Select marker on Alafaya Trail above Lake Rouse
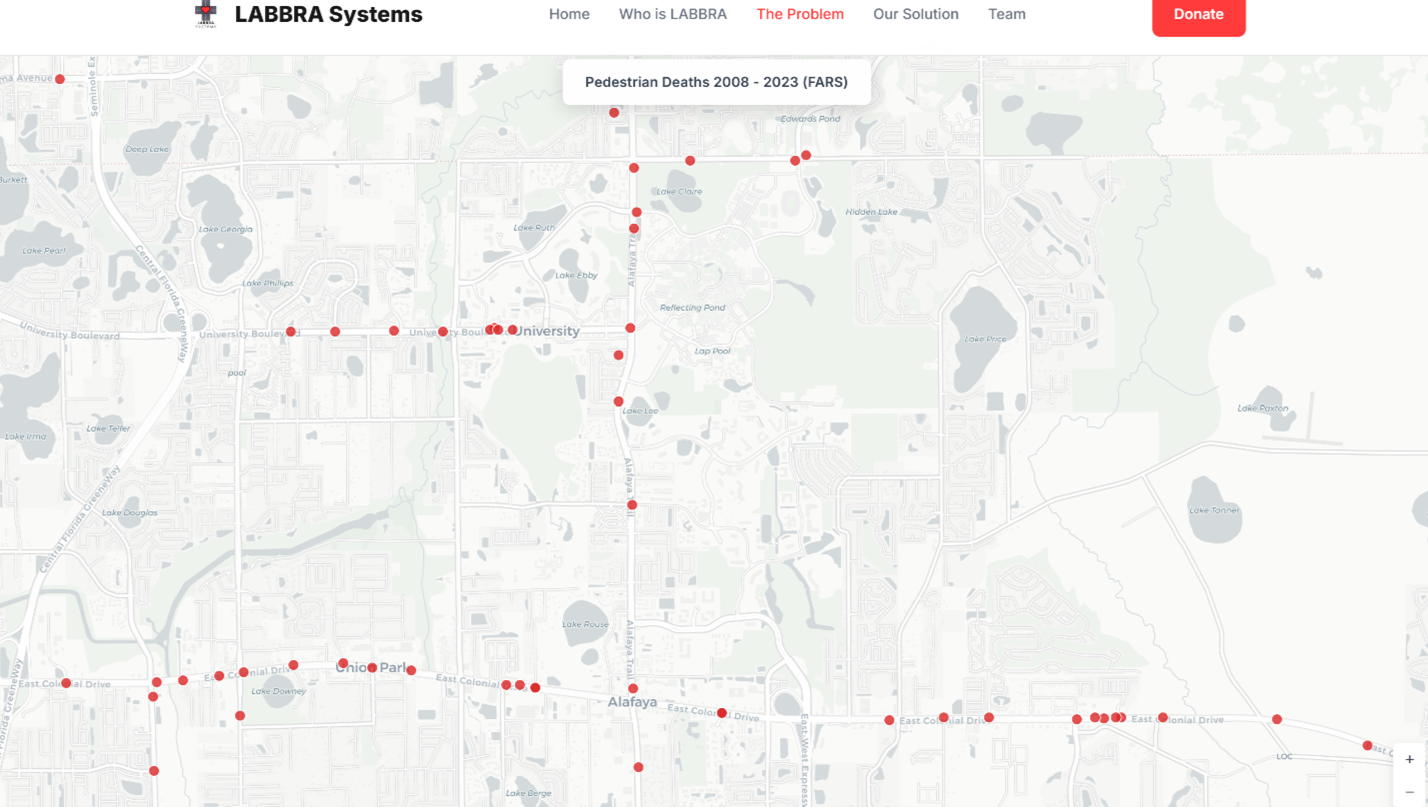 [x=632, y=505]
